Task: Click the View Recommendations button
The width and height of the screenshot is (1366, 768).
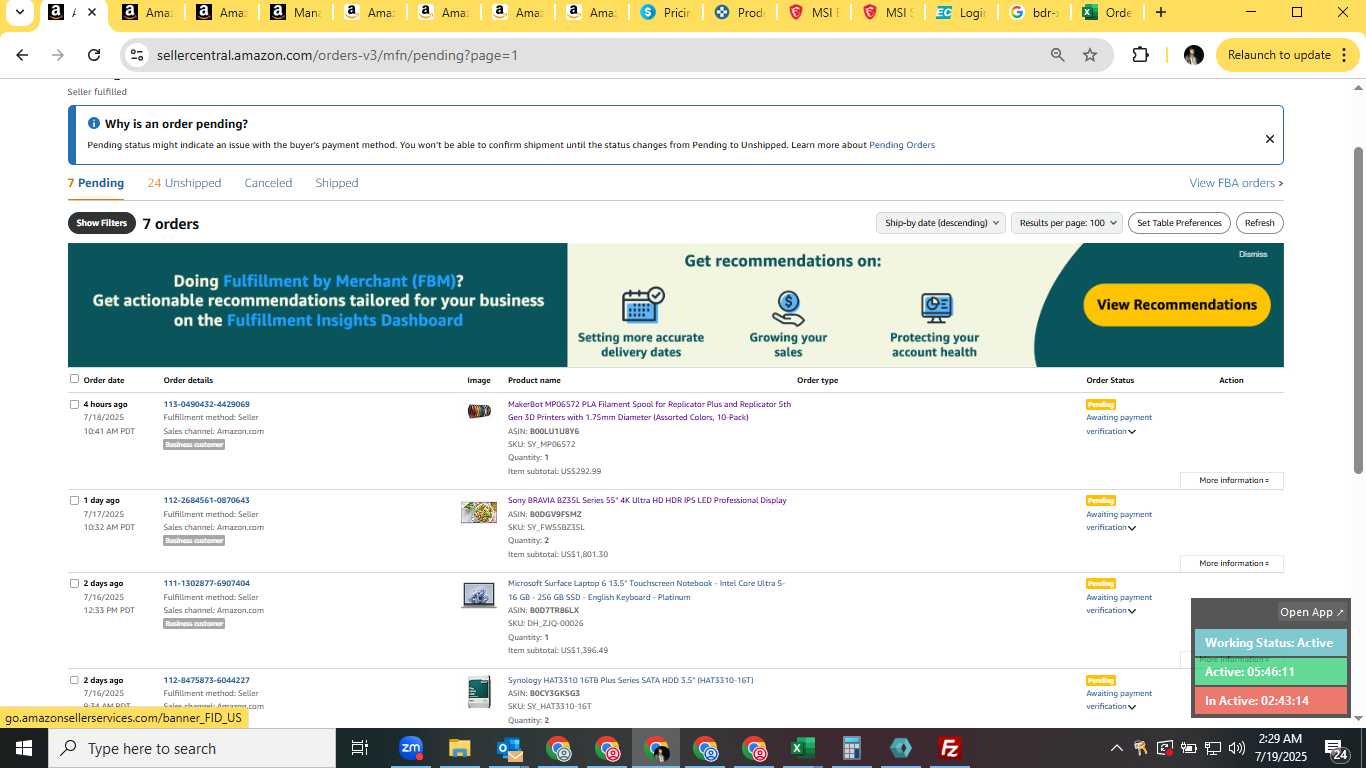Action: (1177, 305)
